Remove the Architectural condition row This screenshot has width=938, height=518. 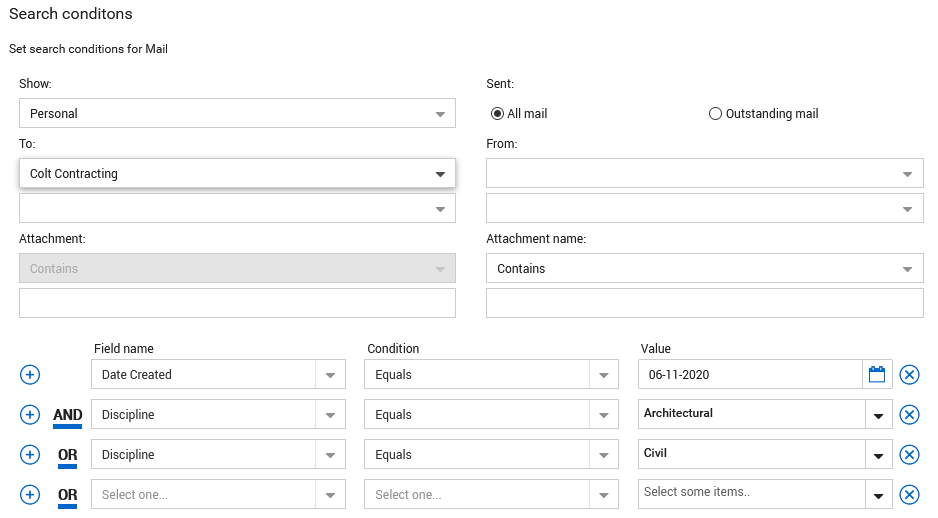[909, 415]
